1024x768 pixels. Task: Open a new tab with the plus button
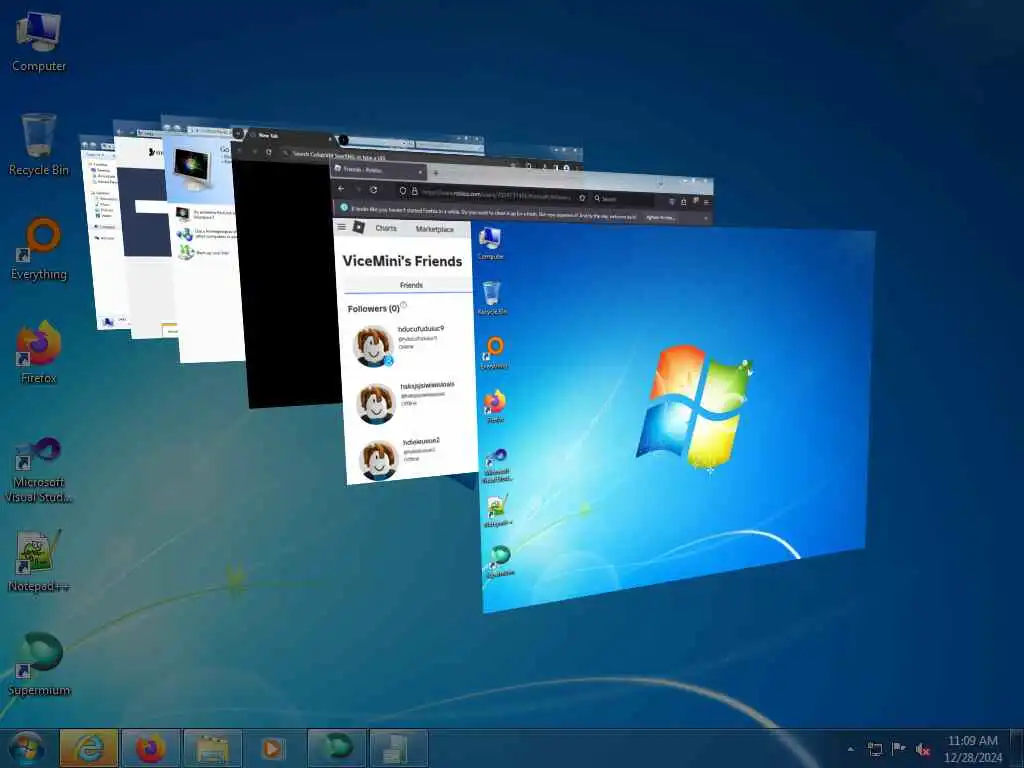pyautogui.click(x=436, y=173)
